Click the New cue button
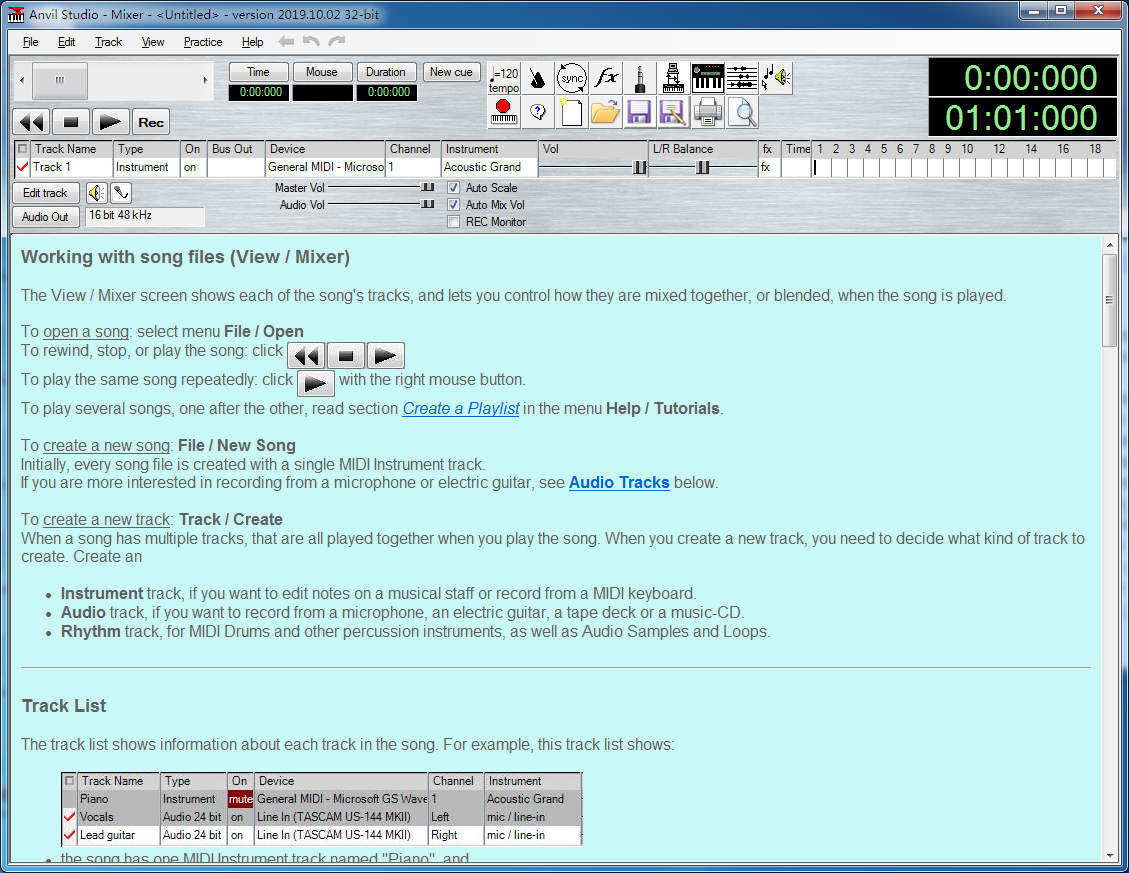 [x=451, y=72]
